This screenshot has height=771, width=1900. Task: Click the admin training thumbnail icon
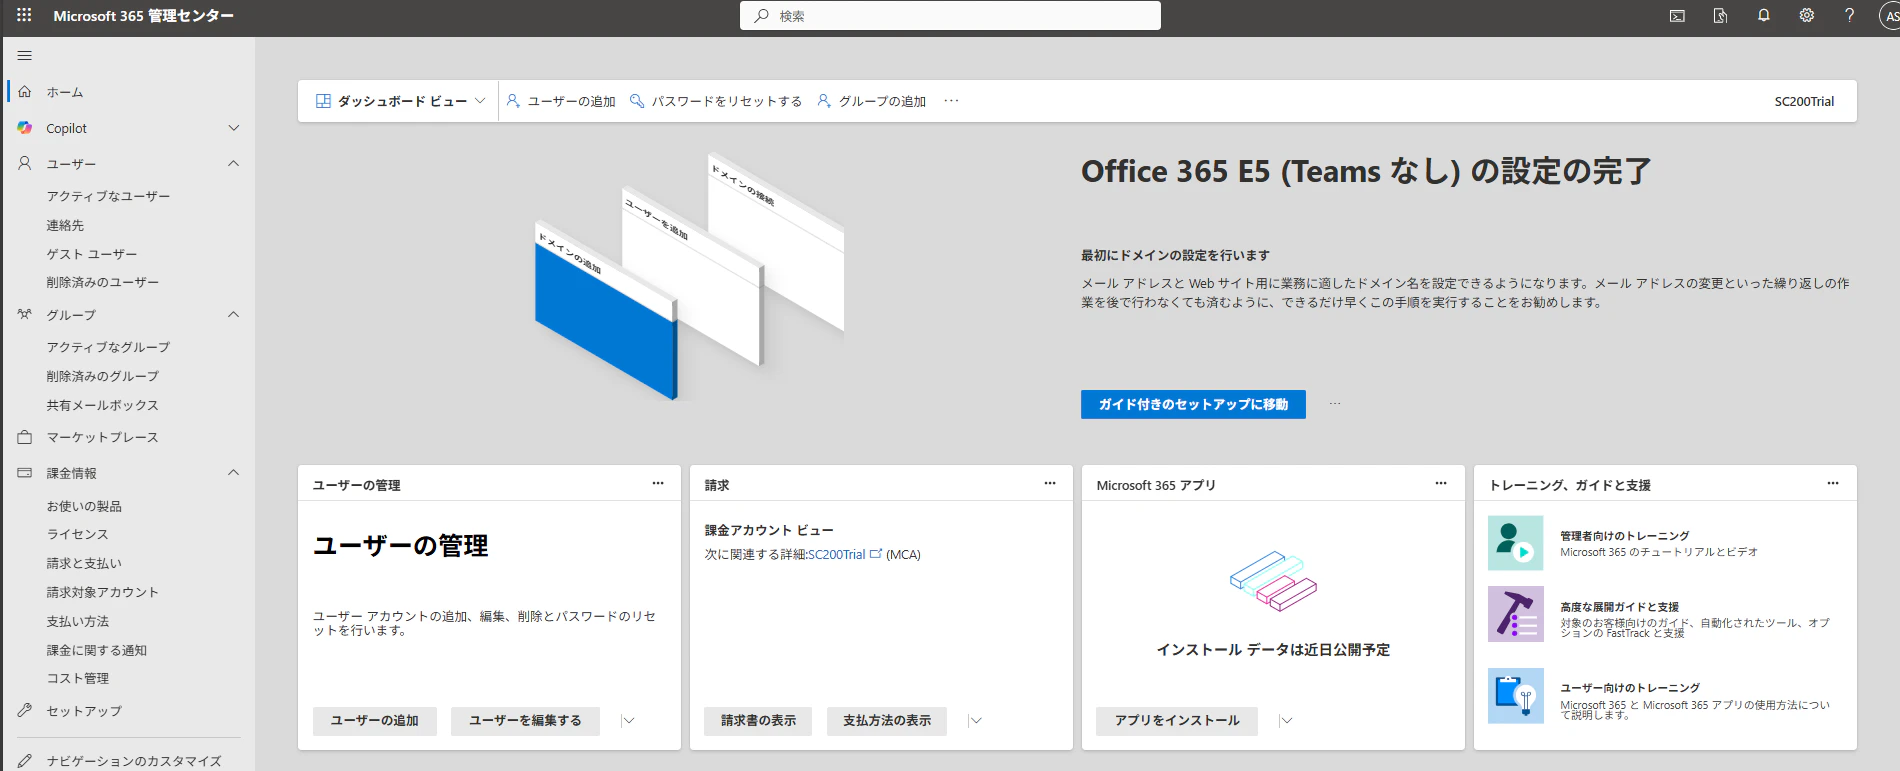(x=1516, y=543)
